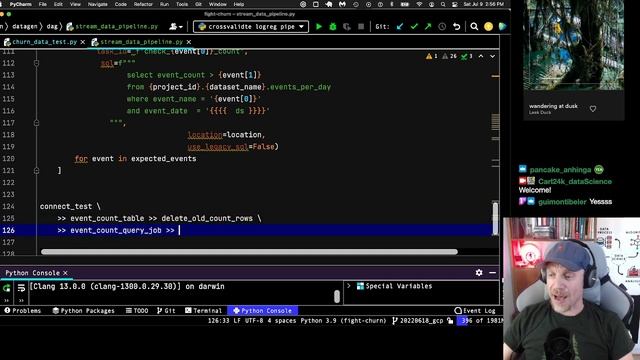Click editor horizontal scrollbar

(249, 252)
